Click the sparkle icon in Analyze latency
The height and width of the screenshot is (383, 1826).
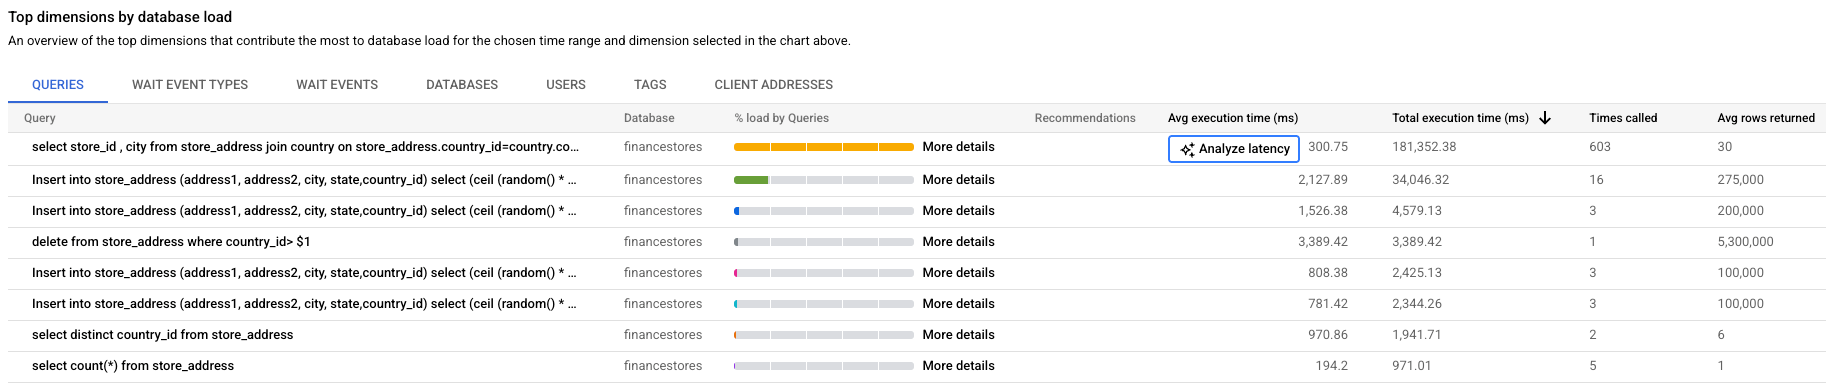point(1187,149)
